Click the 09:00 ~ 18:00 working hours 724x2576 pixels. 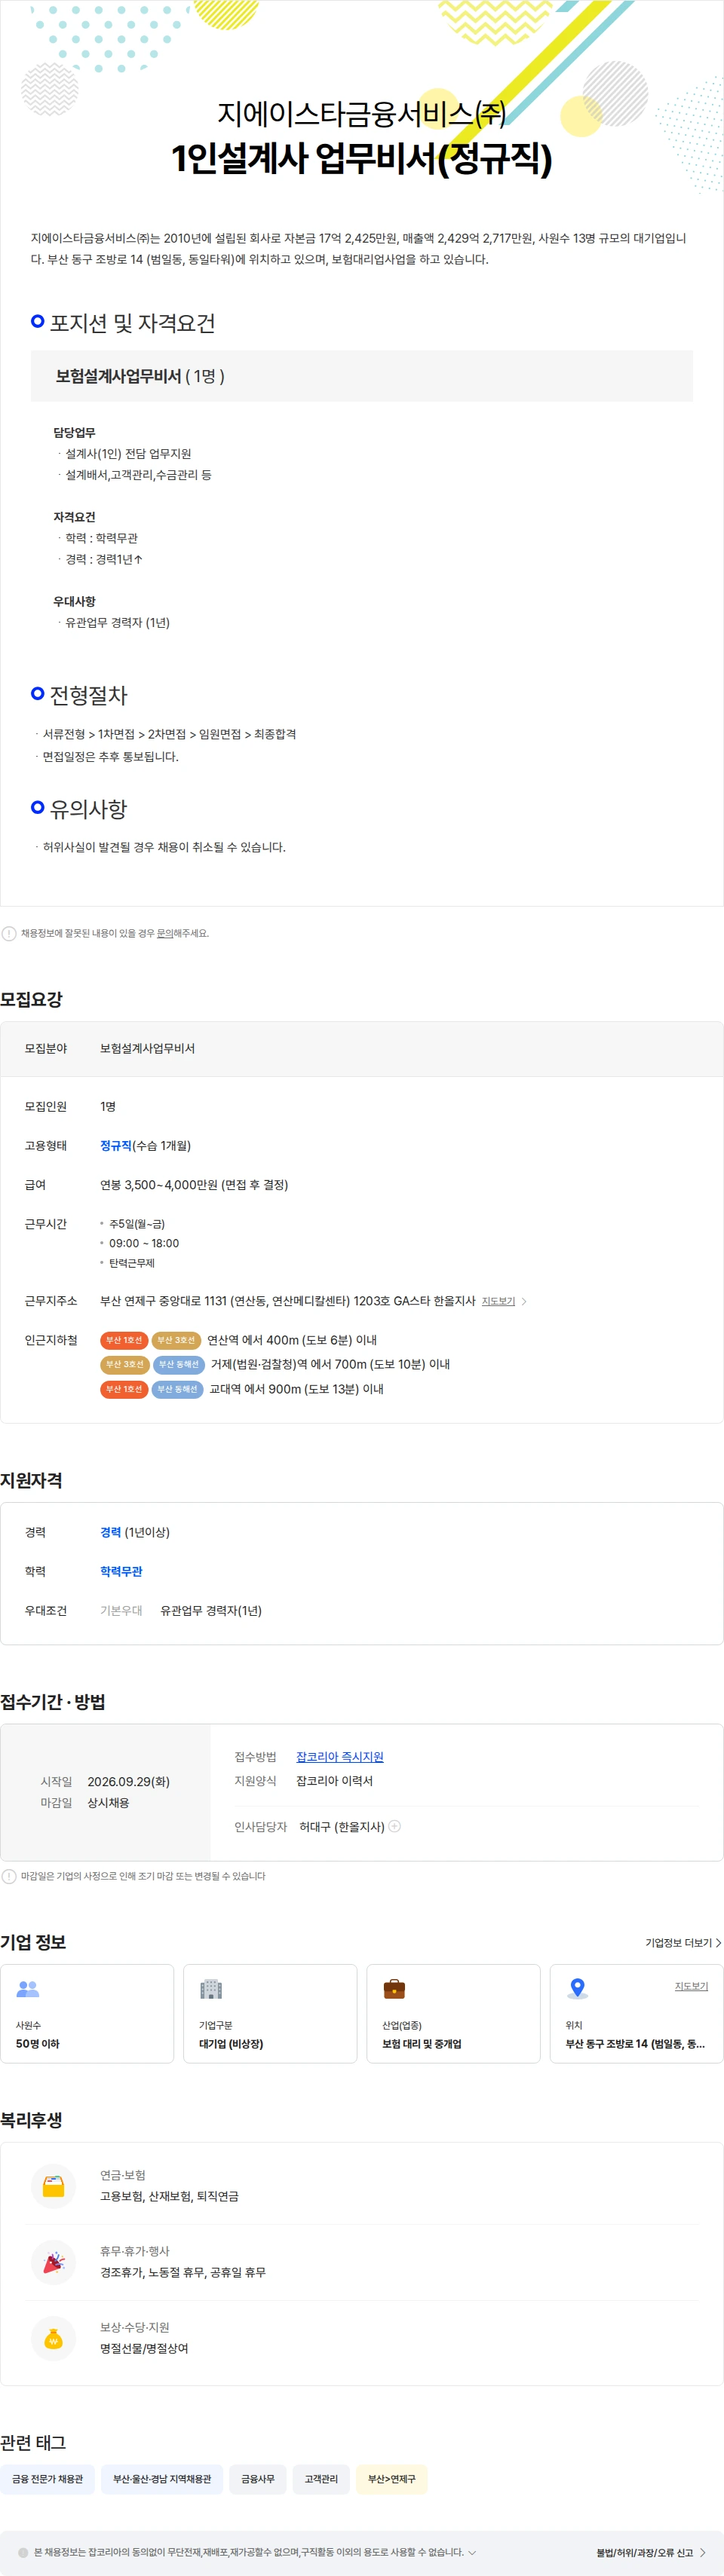(144, 1244)
